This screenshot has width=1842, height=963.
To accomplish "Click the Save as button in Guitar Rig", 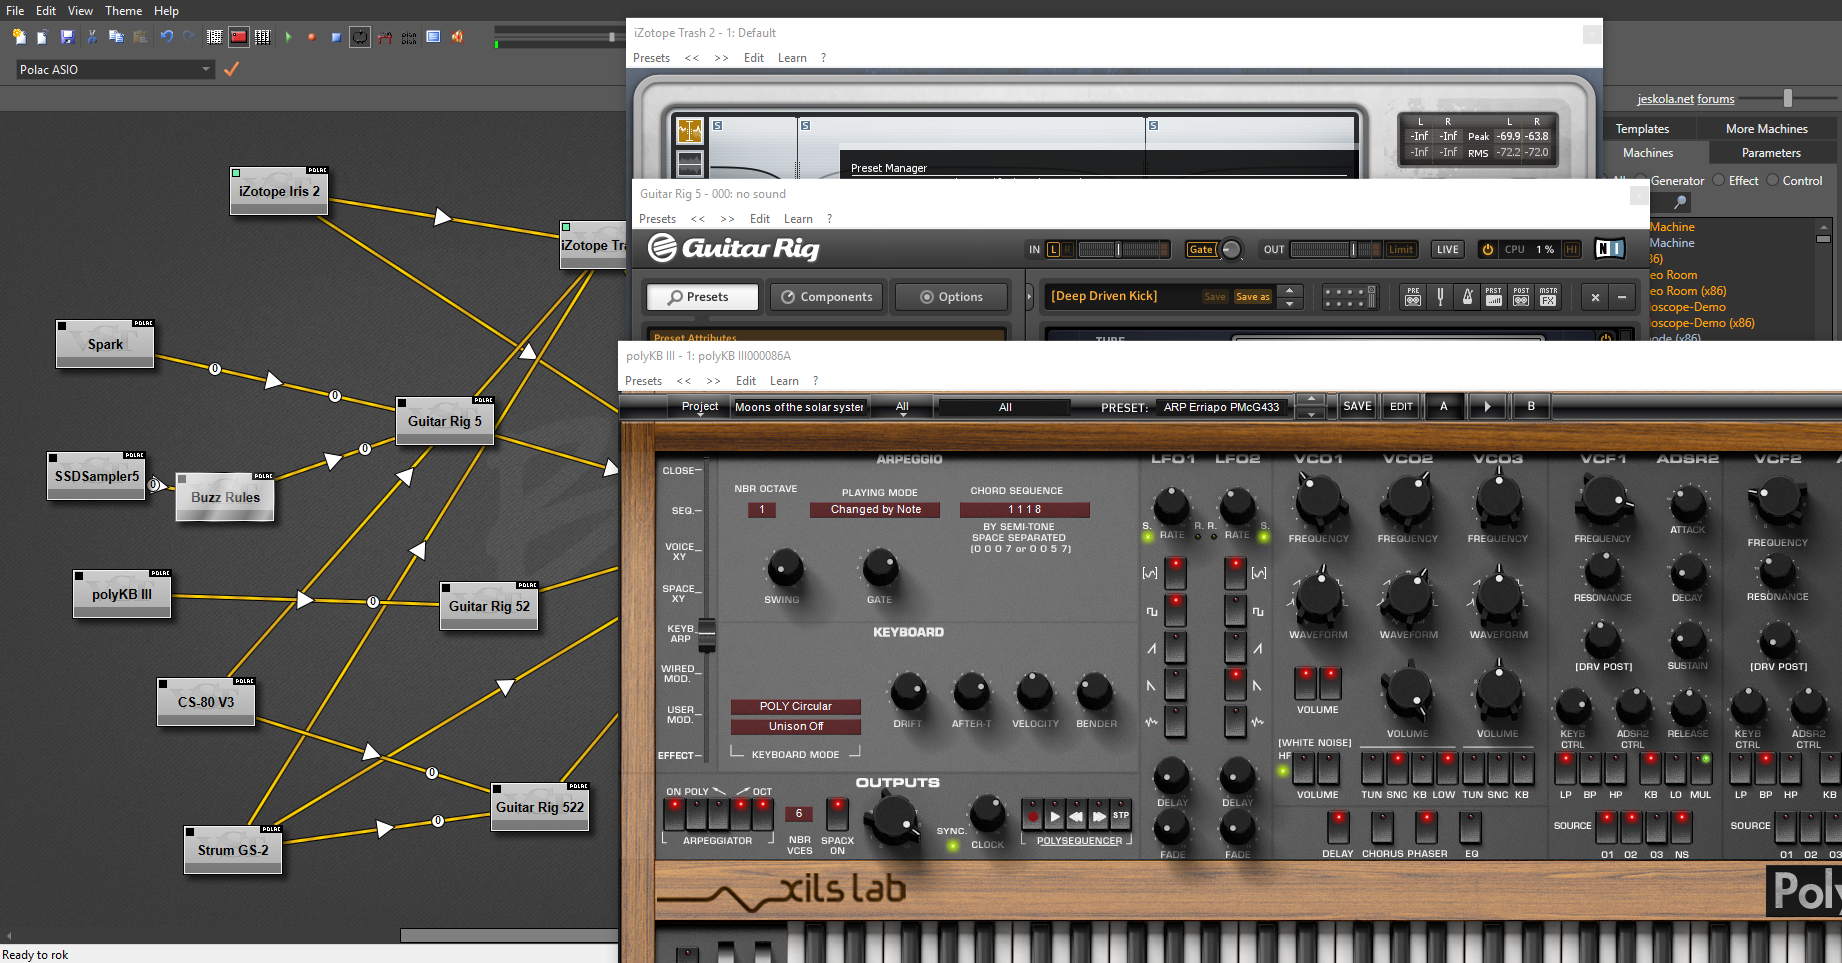I will tap(1252, 297).
